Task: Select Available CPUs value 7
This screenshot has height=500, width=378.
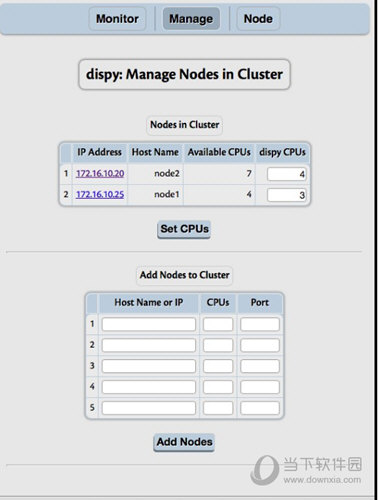Action: pos(249,173)
